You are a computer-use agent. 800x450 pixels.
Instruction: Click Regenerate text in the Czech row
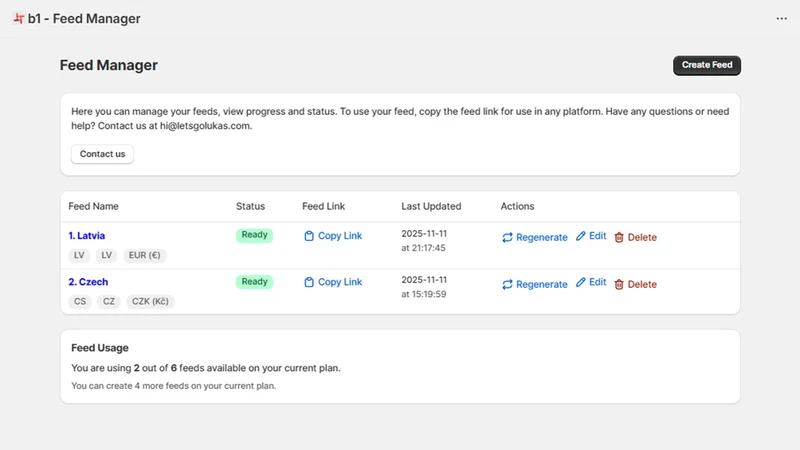click(x=541, y=284)
